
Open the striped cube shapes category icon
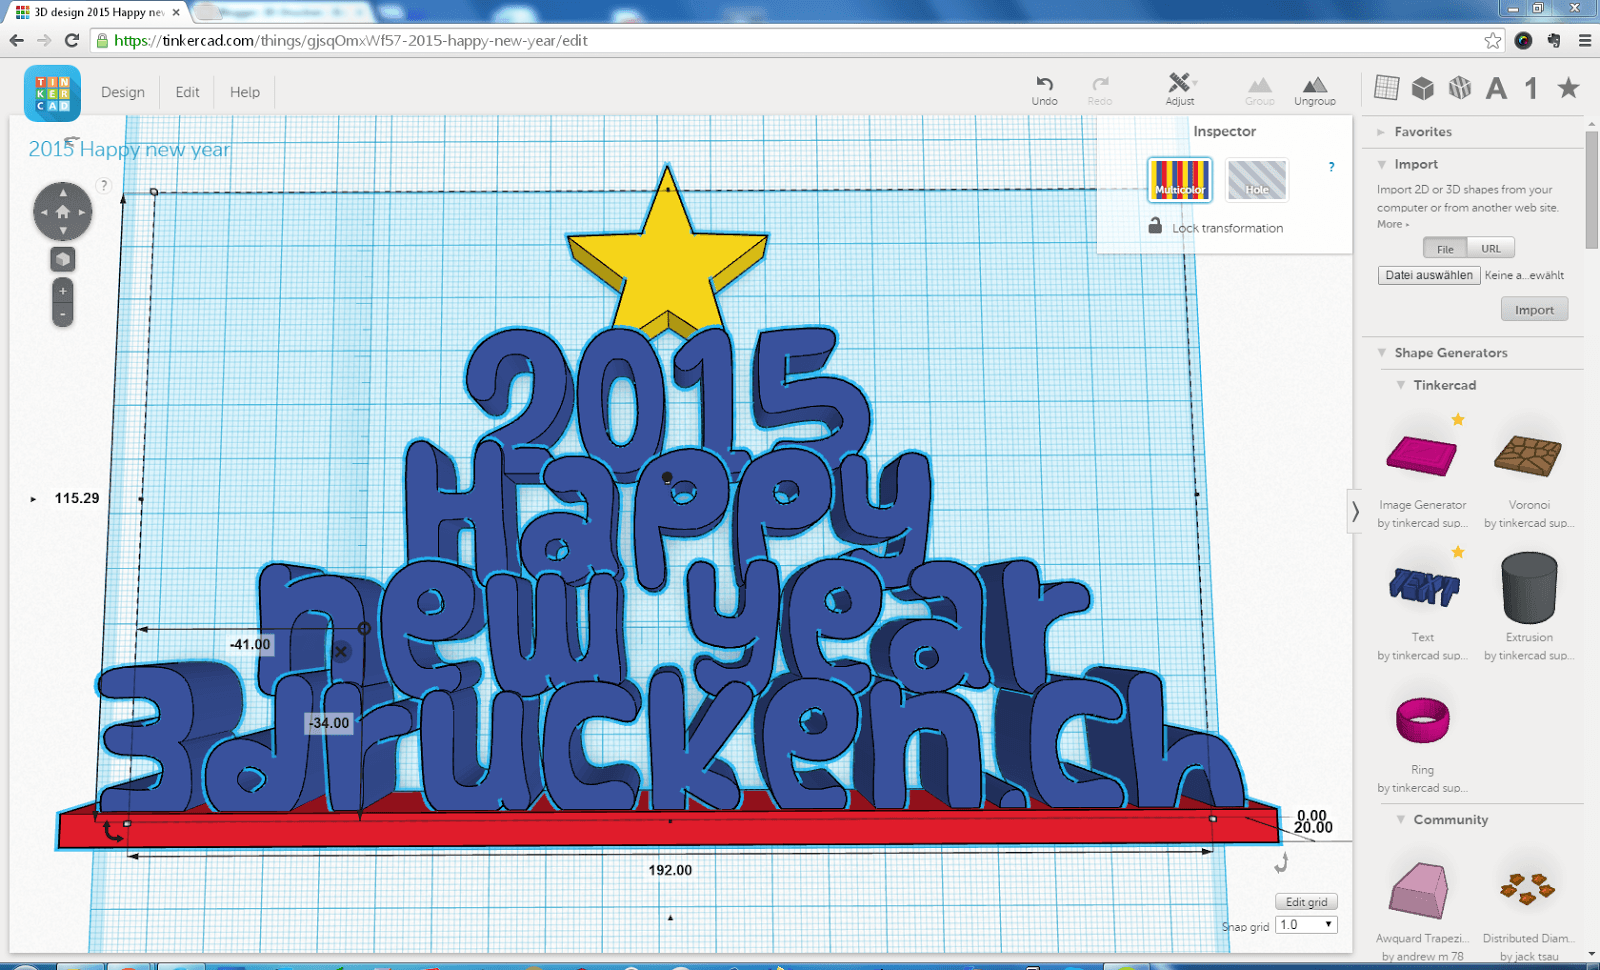pos(1460,88)
